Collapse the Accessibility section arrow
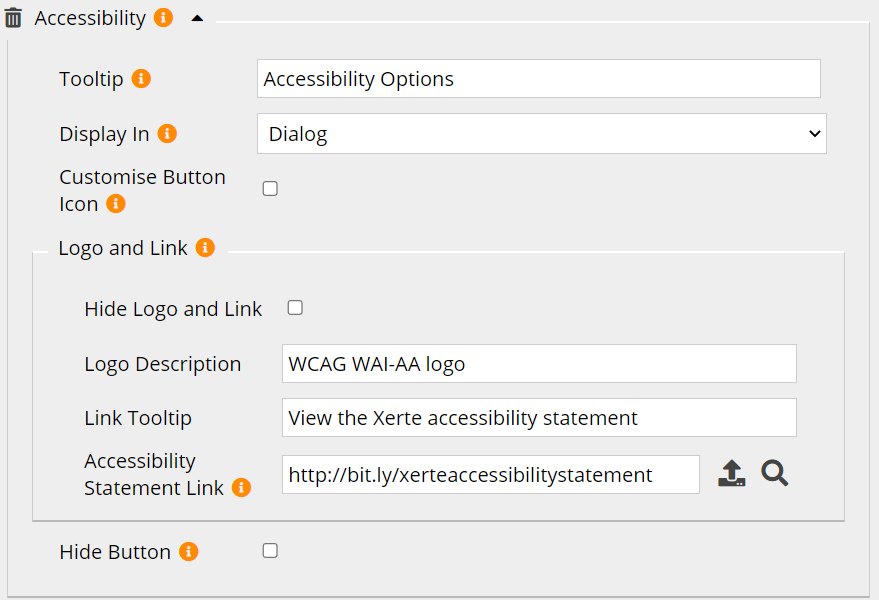 [x=197, y=19]
